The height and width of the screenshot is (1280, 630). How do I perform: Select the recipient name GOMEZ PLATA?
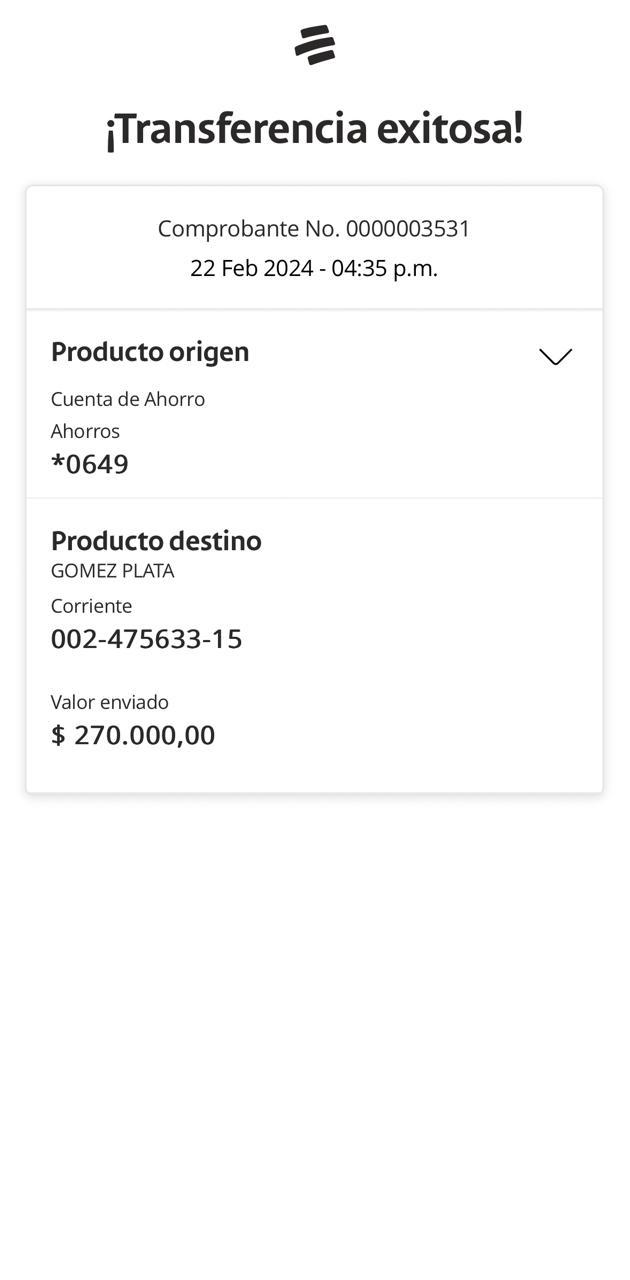point(112,571)
